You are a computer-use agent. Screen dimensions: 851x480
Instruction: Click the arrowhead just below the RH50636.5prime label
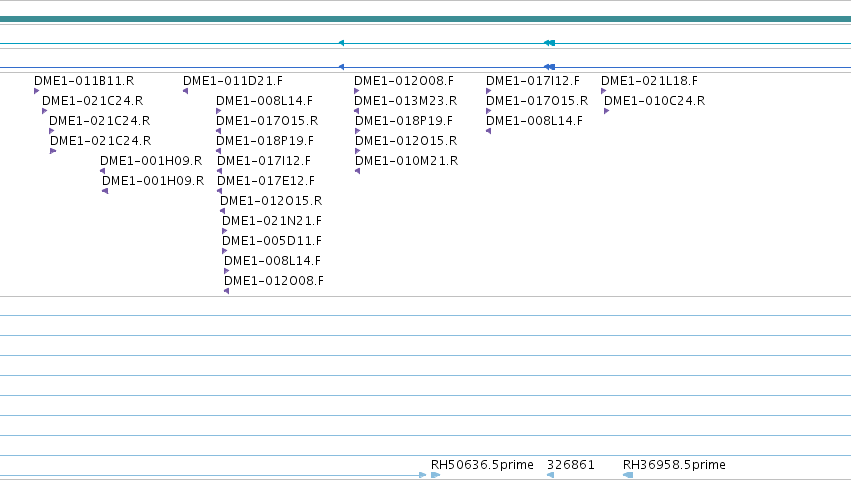435,475
